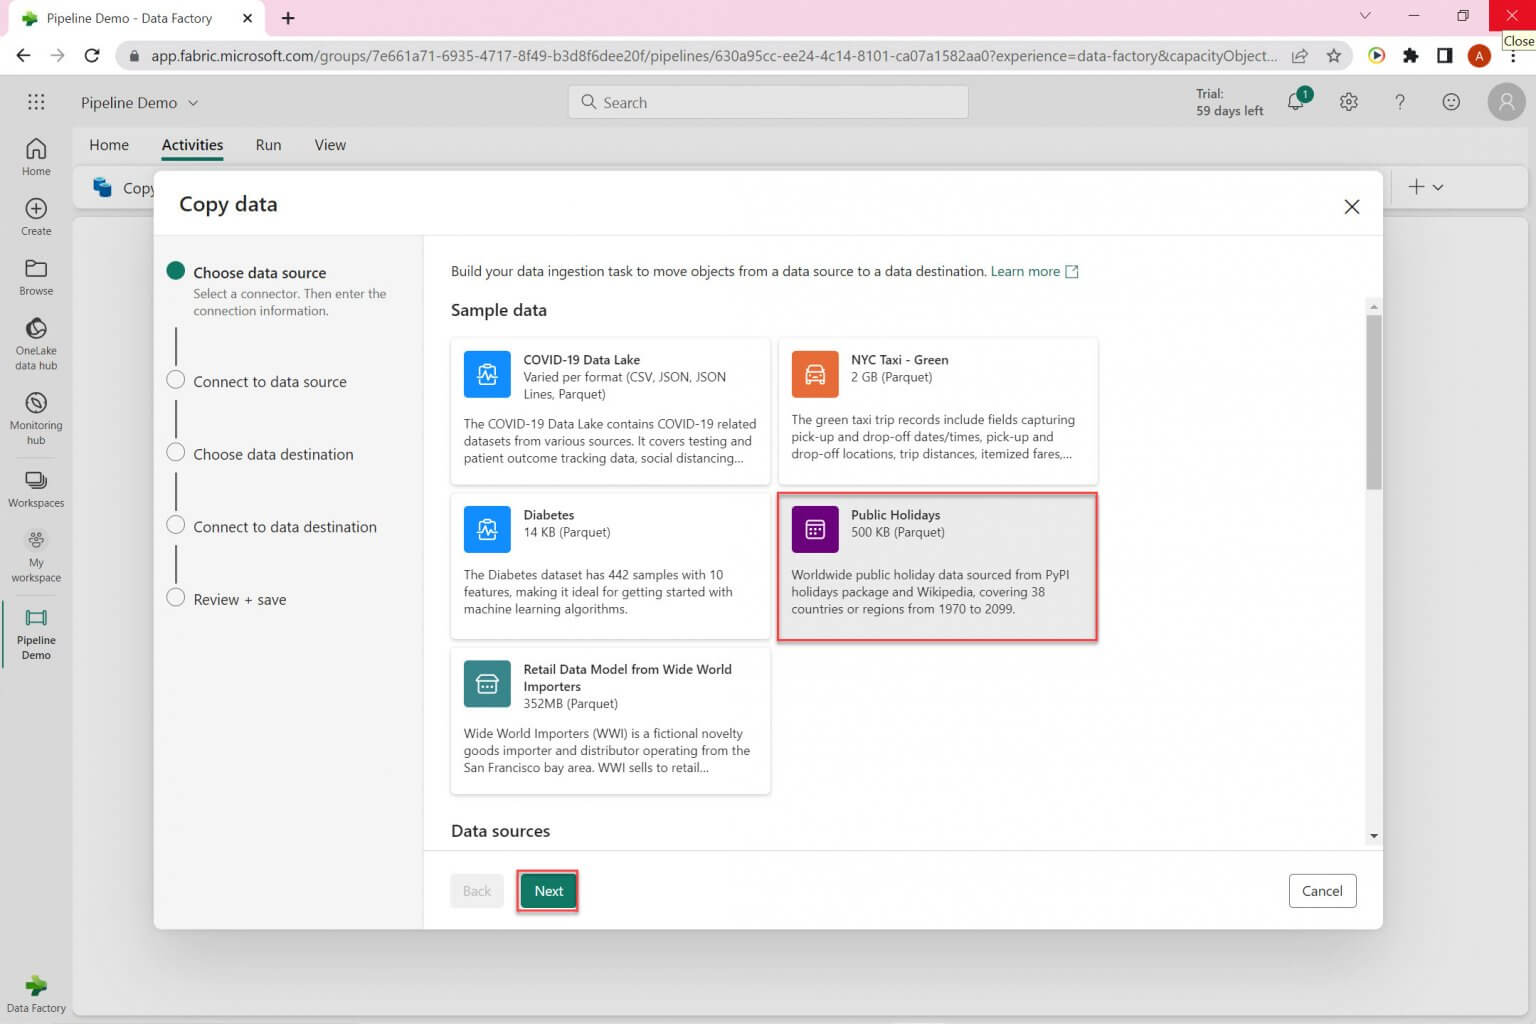Viewport: 1536px width, 1024px height.
Task: Click the dialog vertical scrollbar thumb
Action: [1374, 402]
